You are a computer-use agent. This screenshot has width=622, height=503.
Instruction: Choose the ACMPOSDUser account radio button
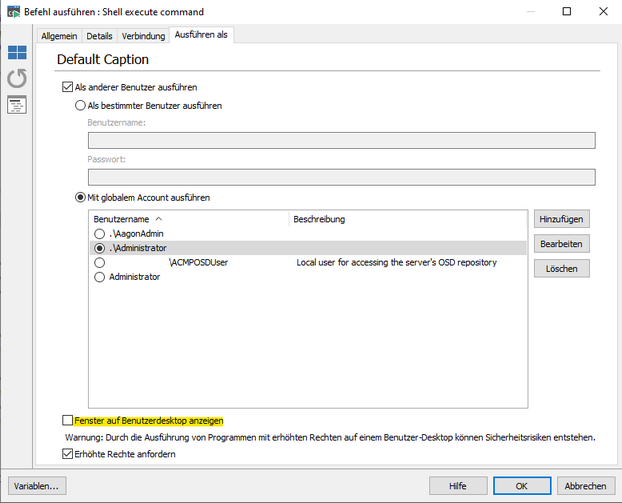(x=99, y=262)
